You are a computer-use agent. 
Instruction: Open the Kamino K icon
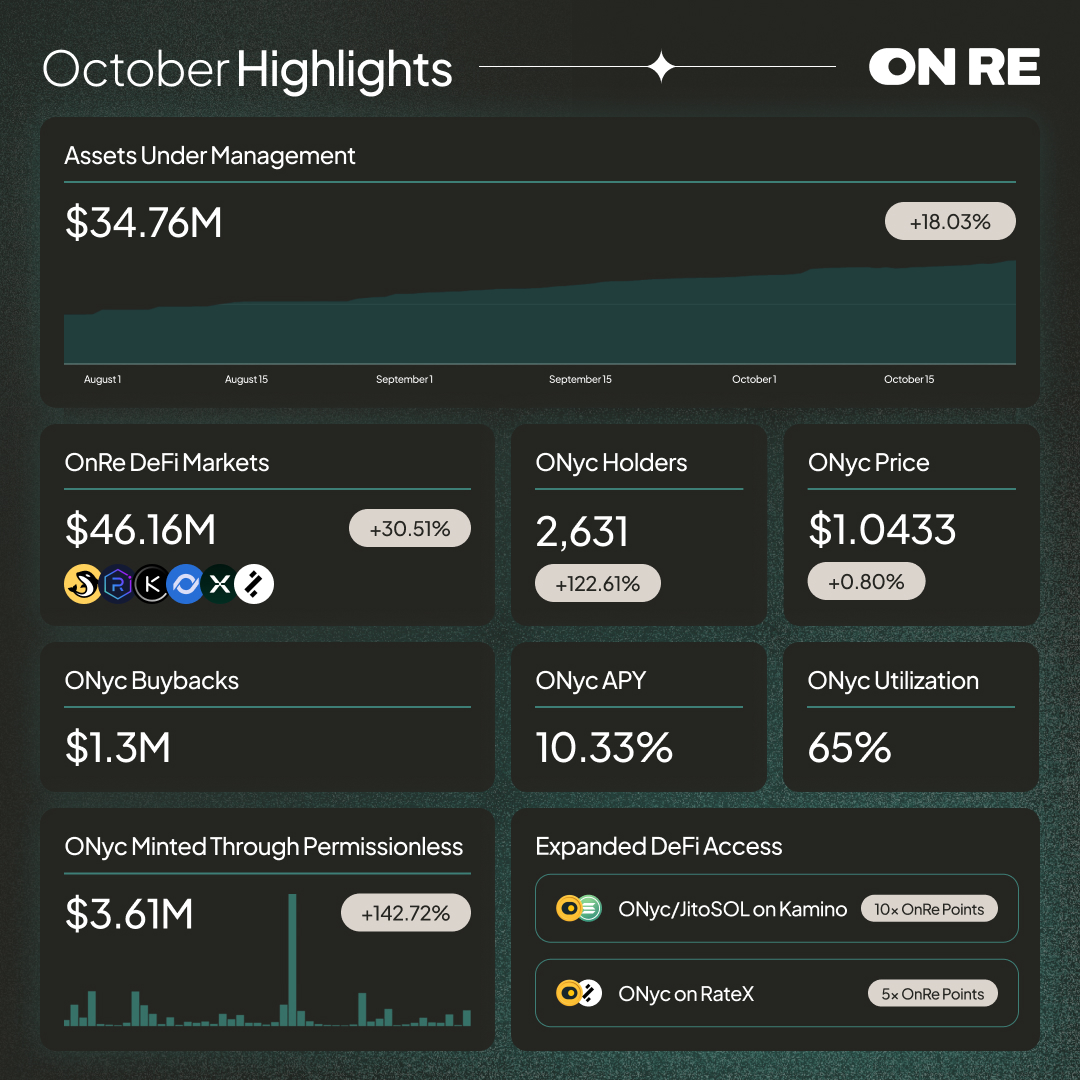152,584
